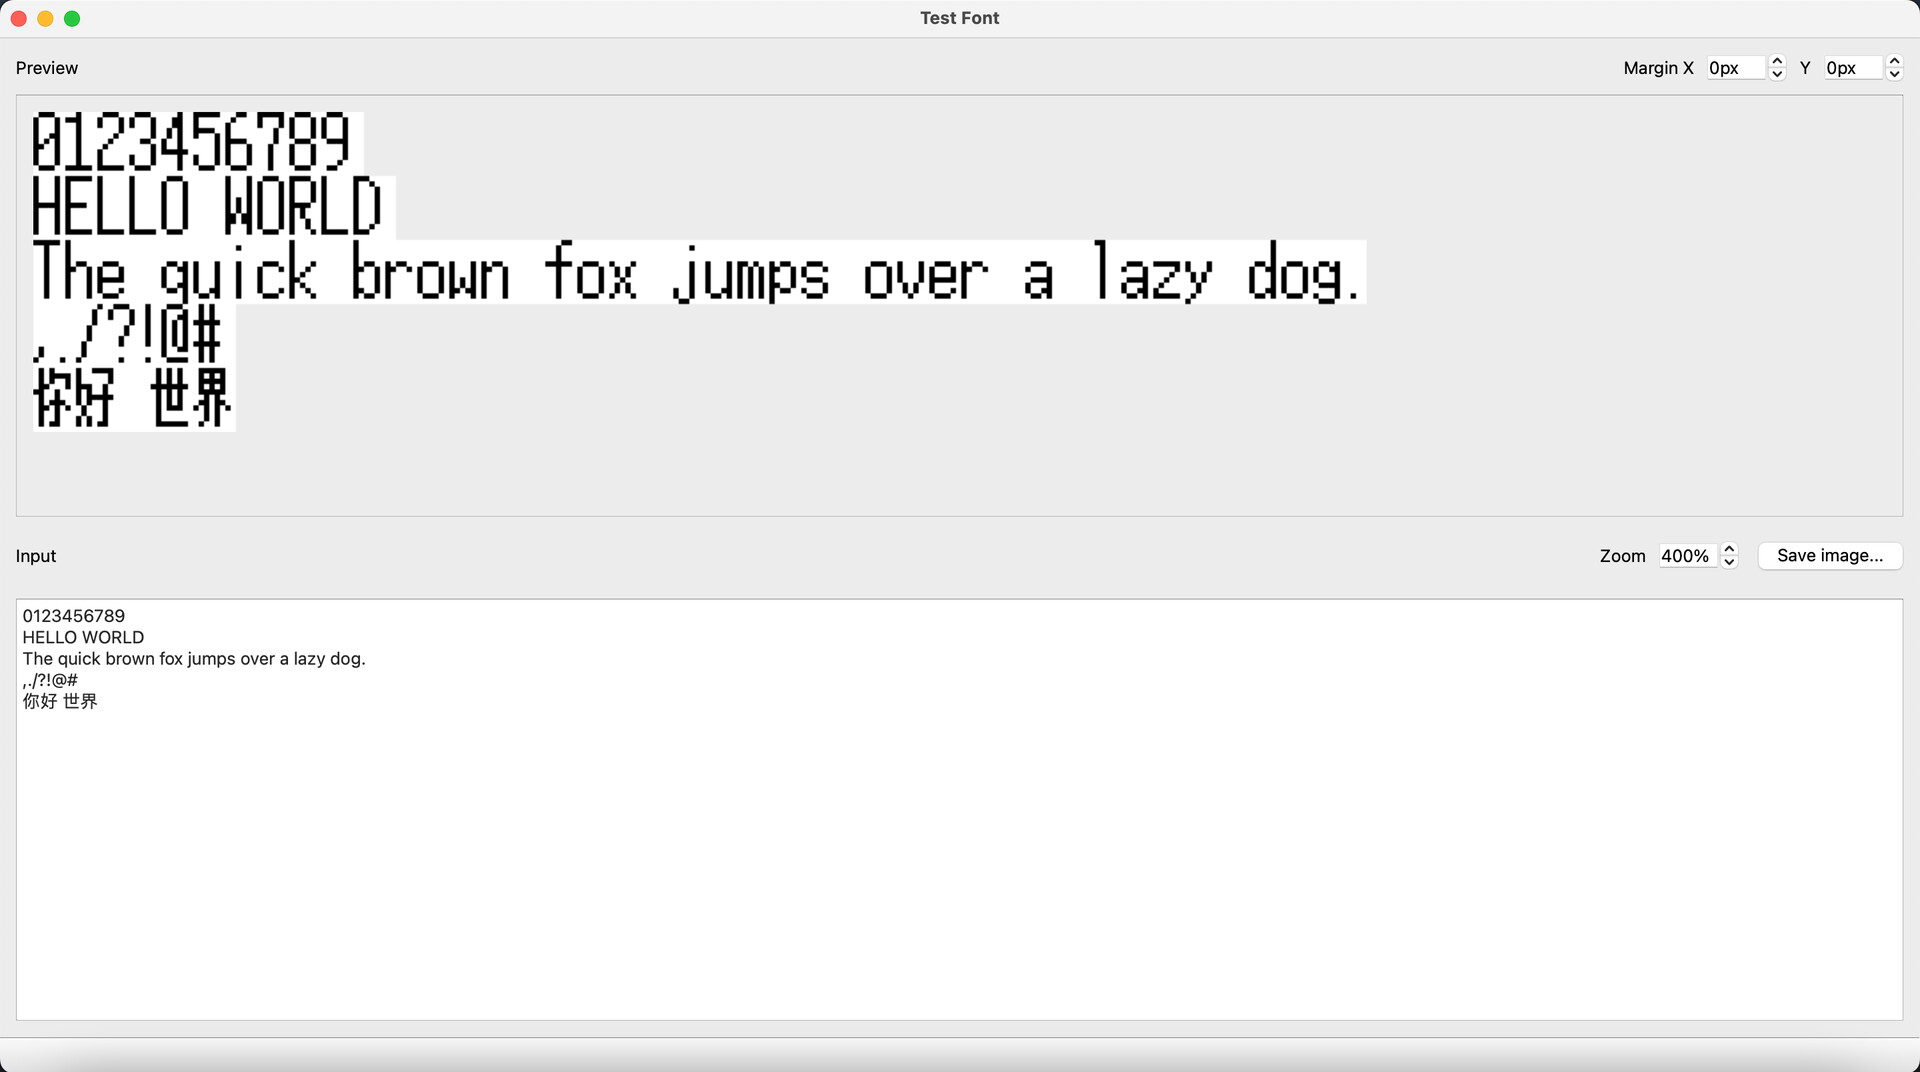Increase the Margin Y value using its stepper
1920x1072 pixels.
pyautogui.click(x=1894, y=62)
